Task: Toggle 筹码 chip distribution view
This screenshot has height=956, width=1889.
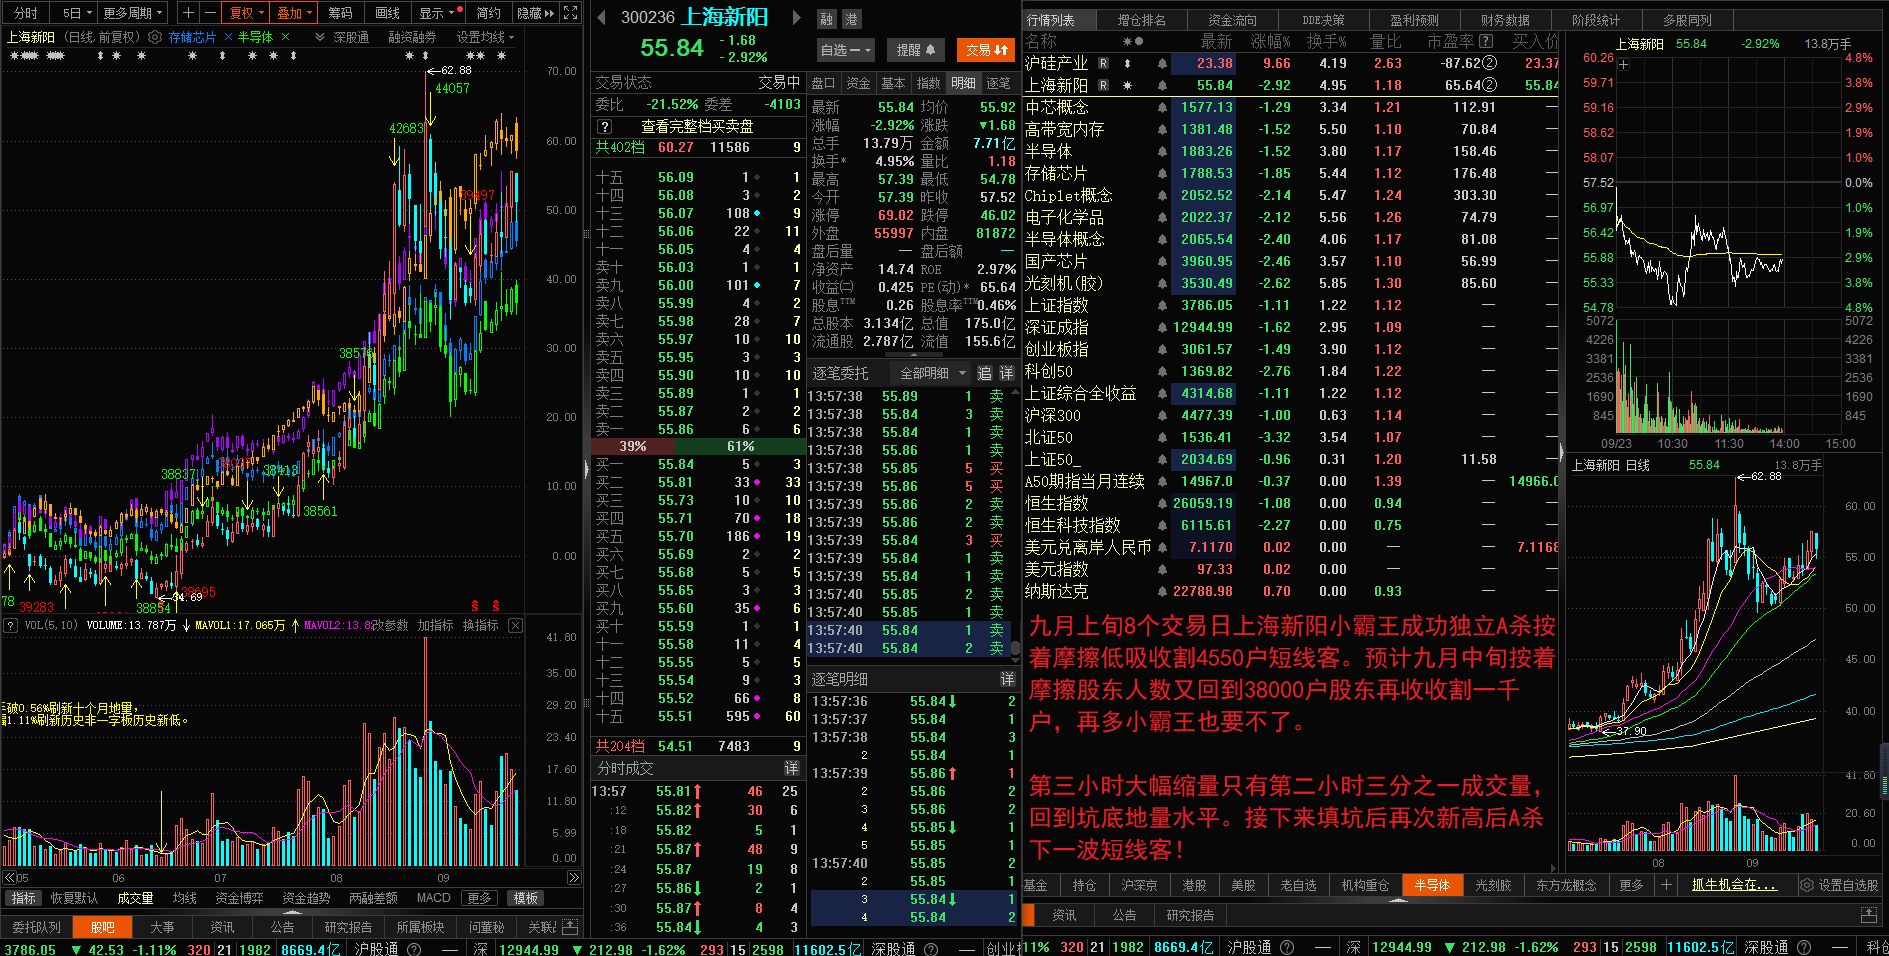Action: (x=341, y=13)
